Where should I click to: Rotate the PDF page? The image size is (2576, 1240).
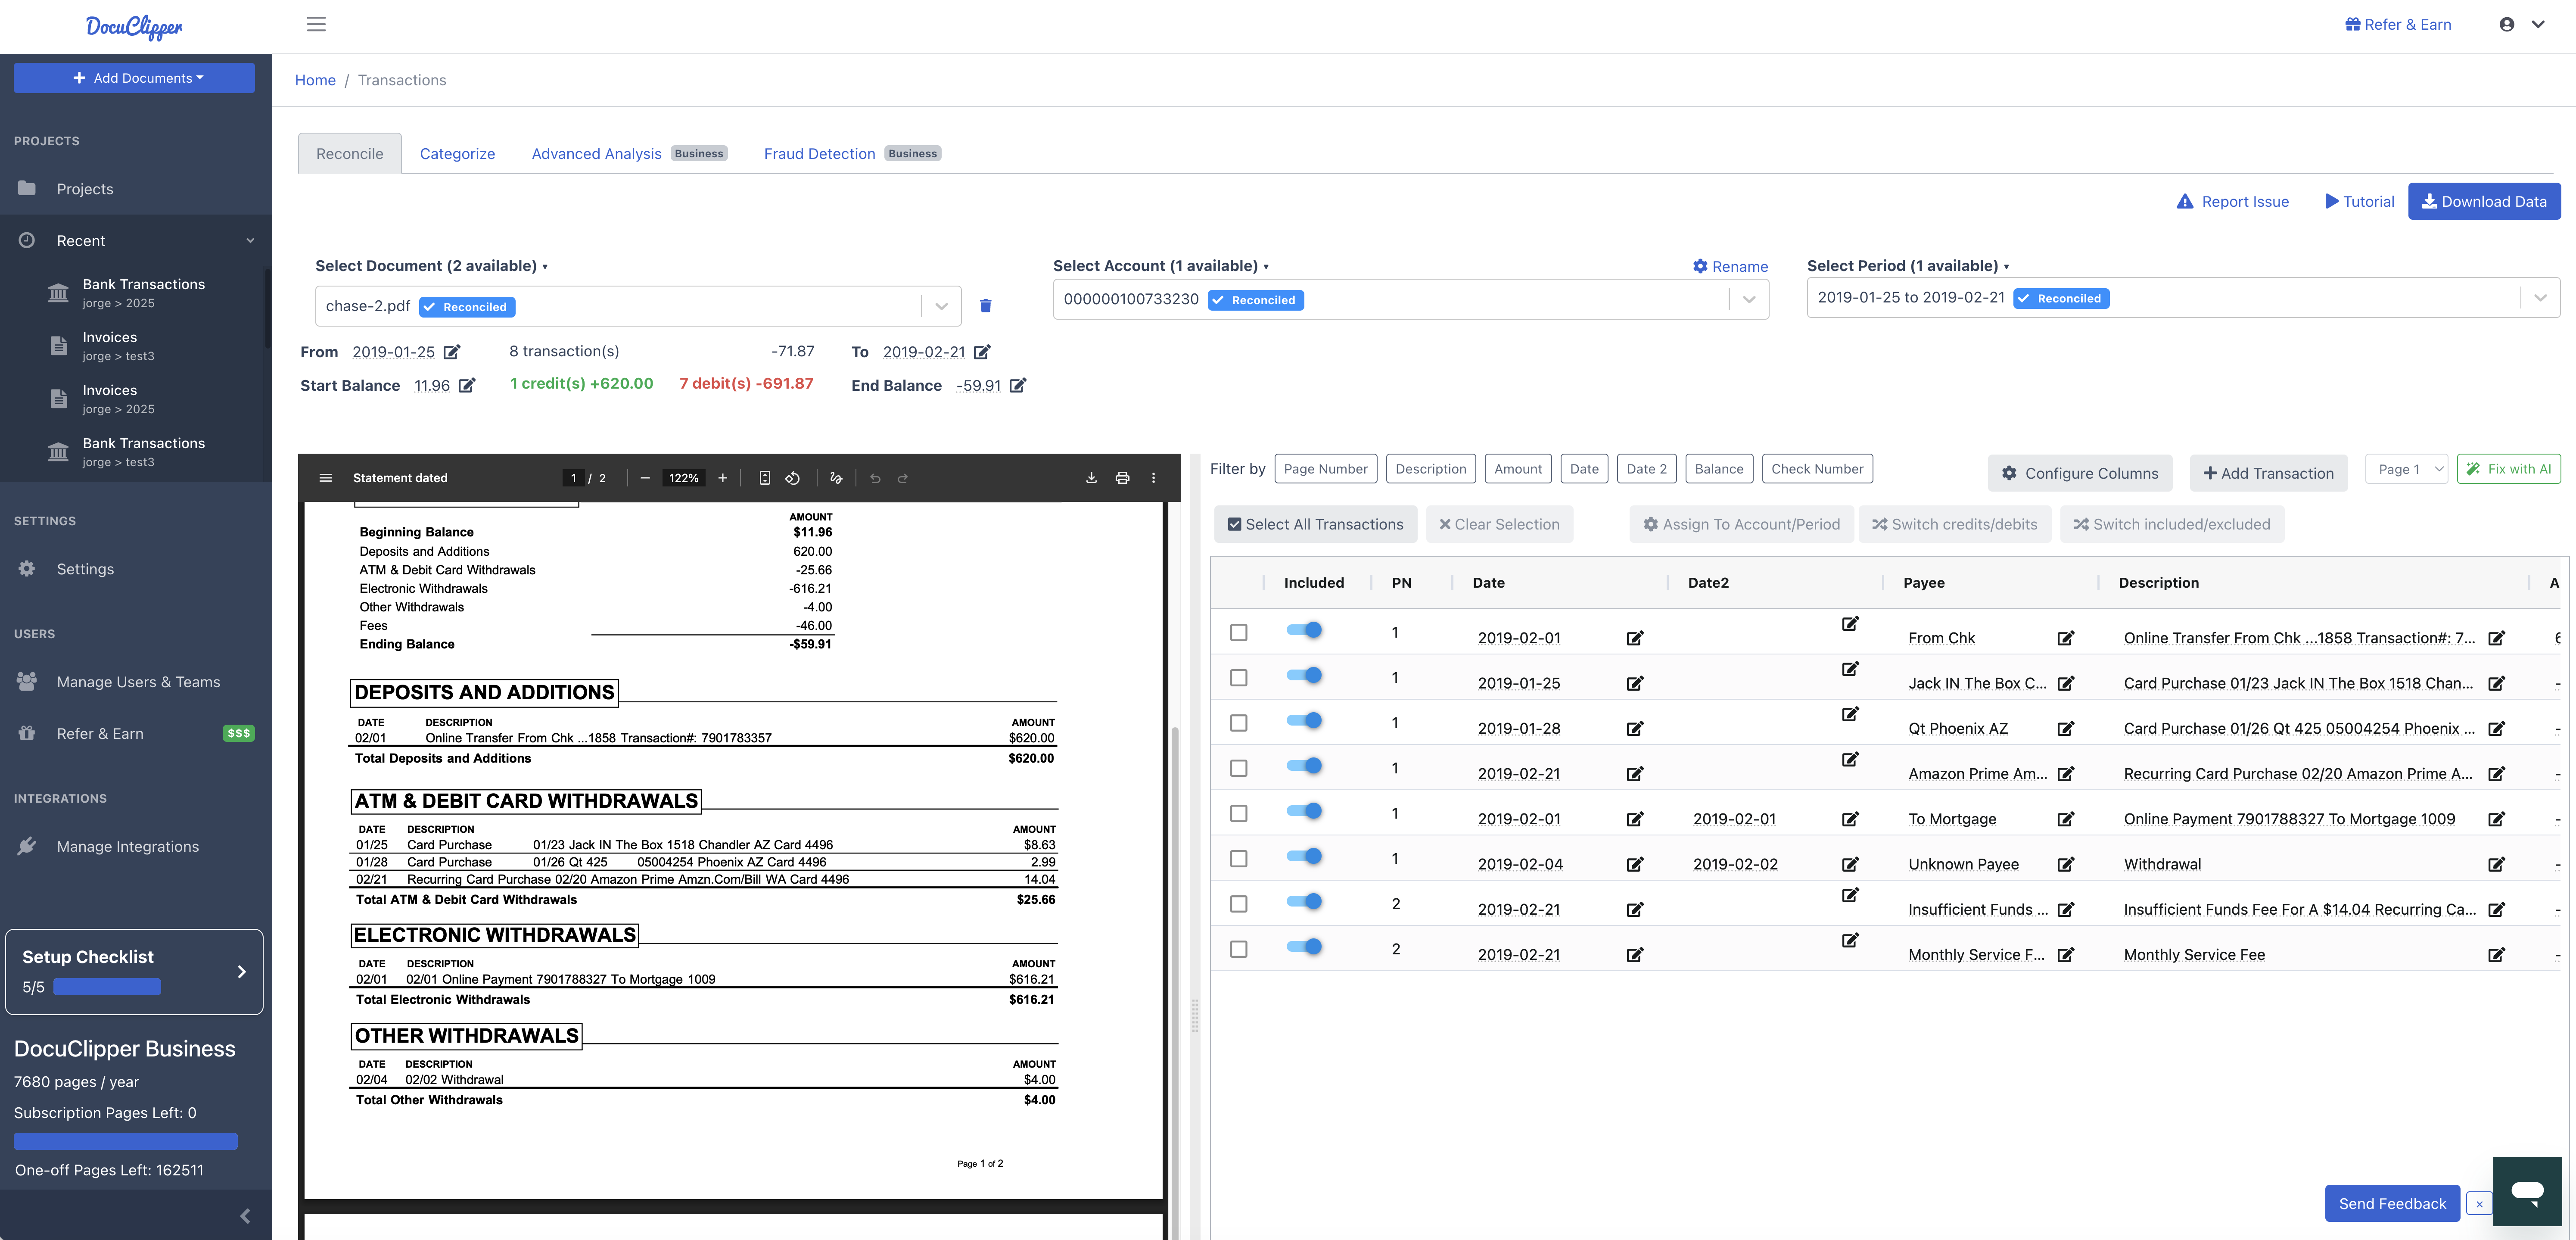(x=792, y=478)
